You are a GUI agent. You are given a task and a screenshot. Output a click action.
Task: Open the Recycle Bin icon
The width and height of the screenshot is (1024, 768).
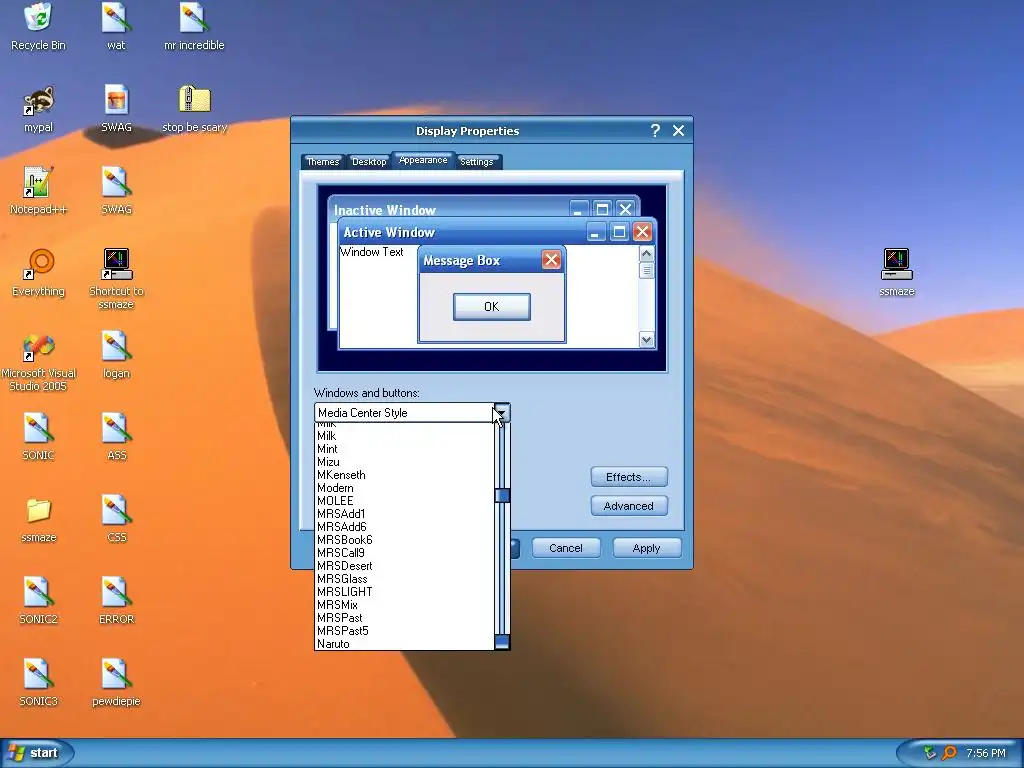pyautogui.click(x=38, y=26)
